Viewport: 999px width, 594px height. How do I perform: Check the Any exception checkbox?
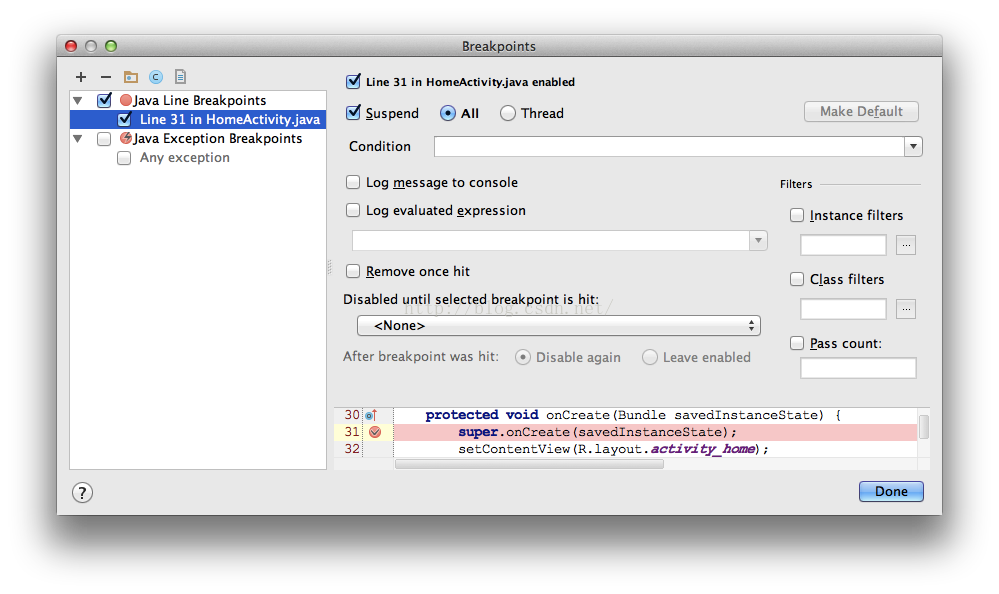click(x=124, y=158)
